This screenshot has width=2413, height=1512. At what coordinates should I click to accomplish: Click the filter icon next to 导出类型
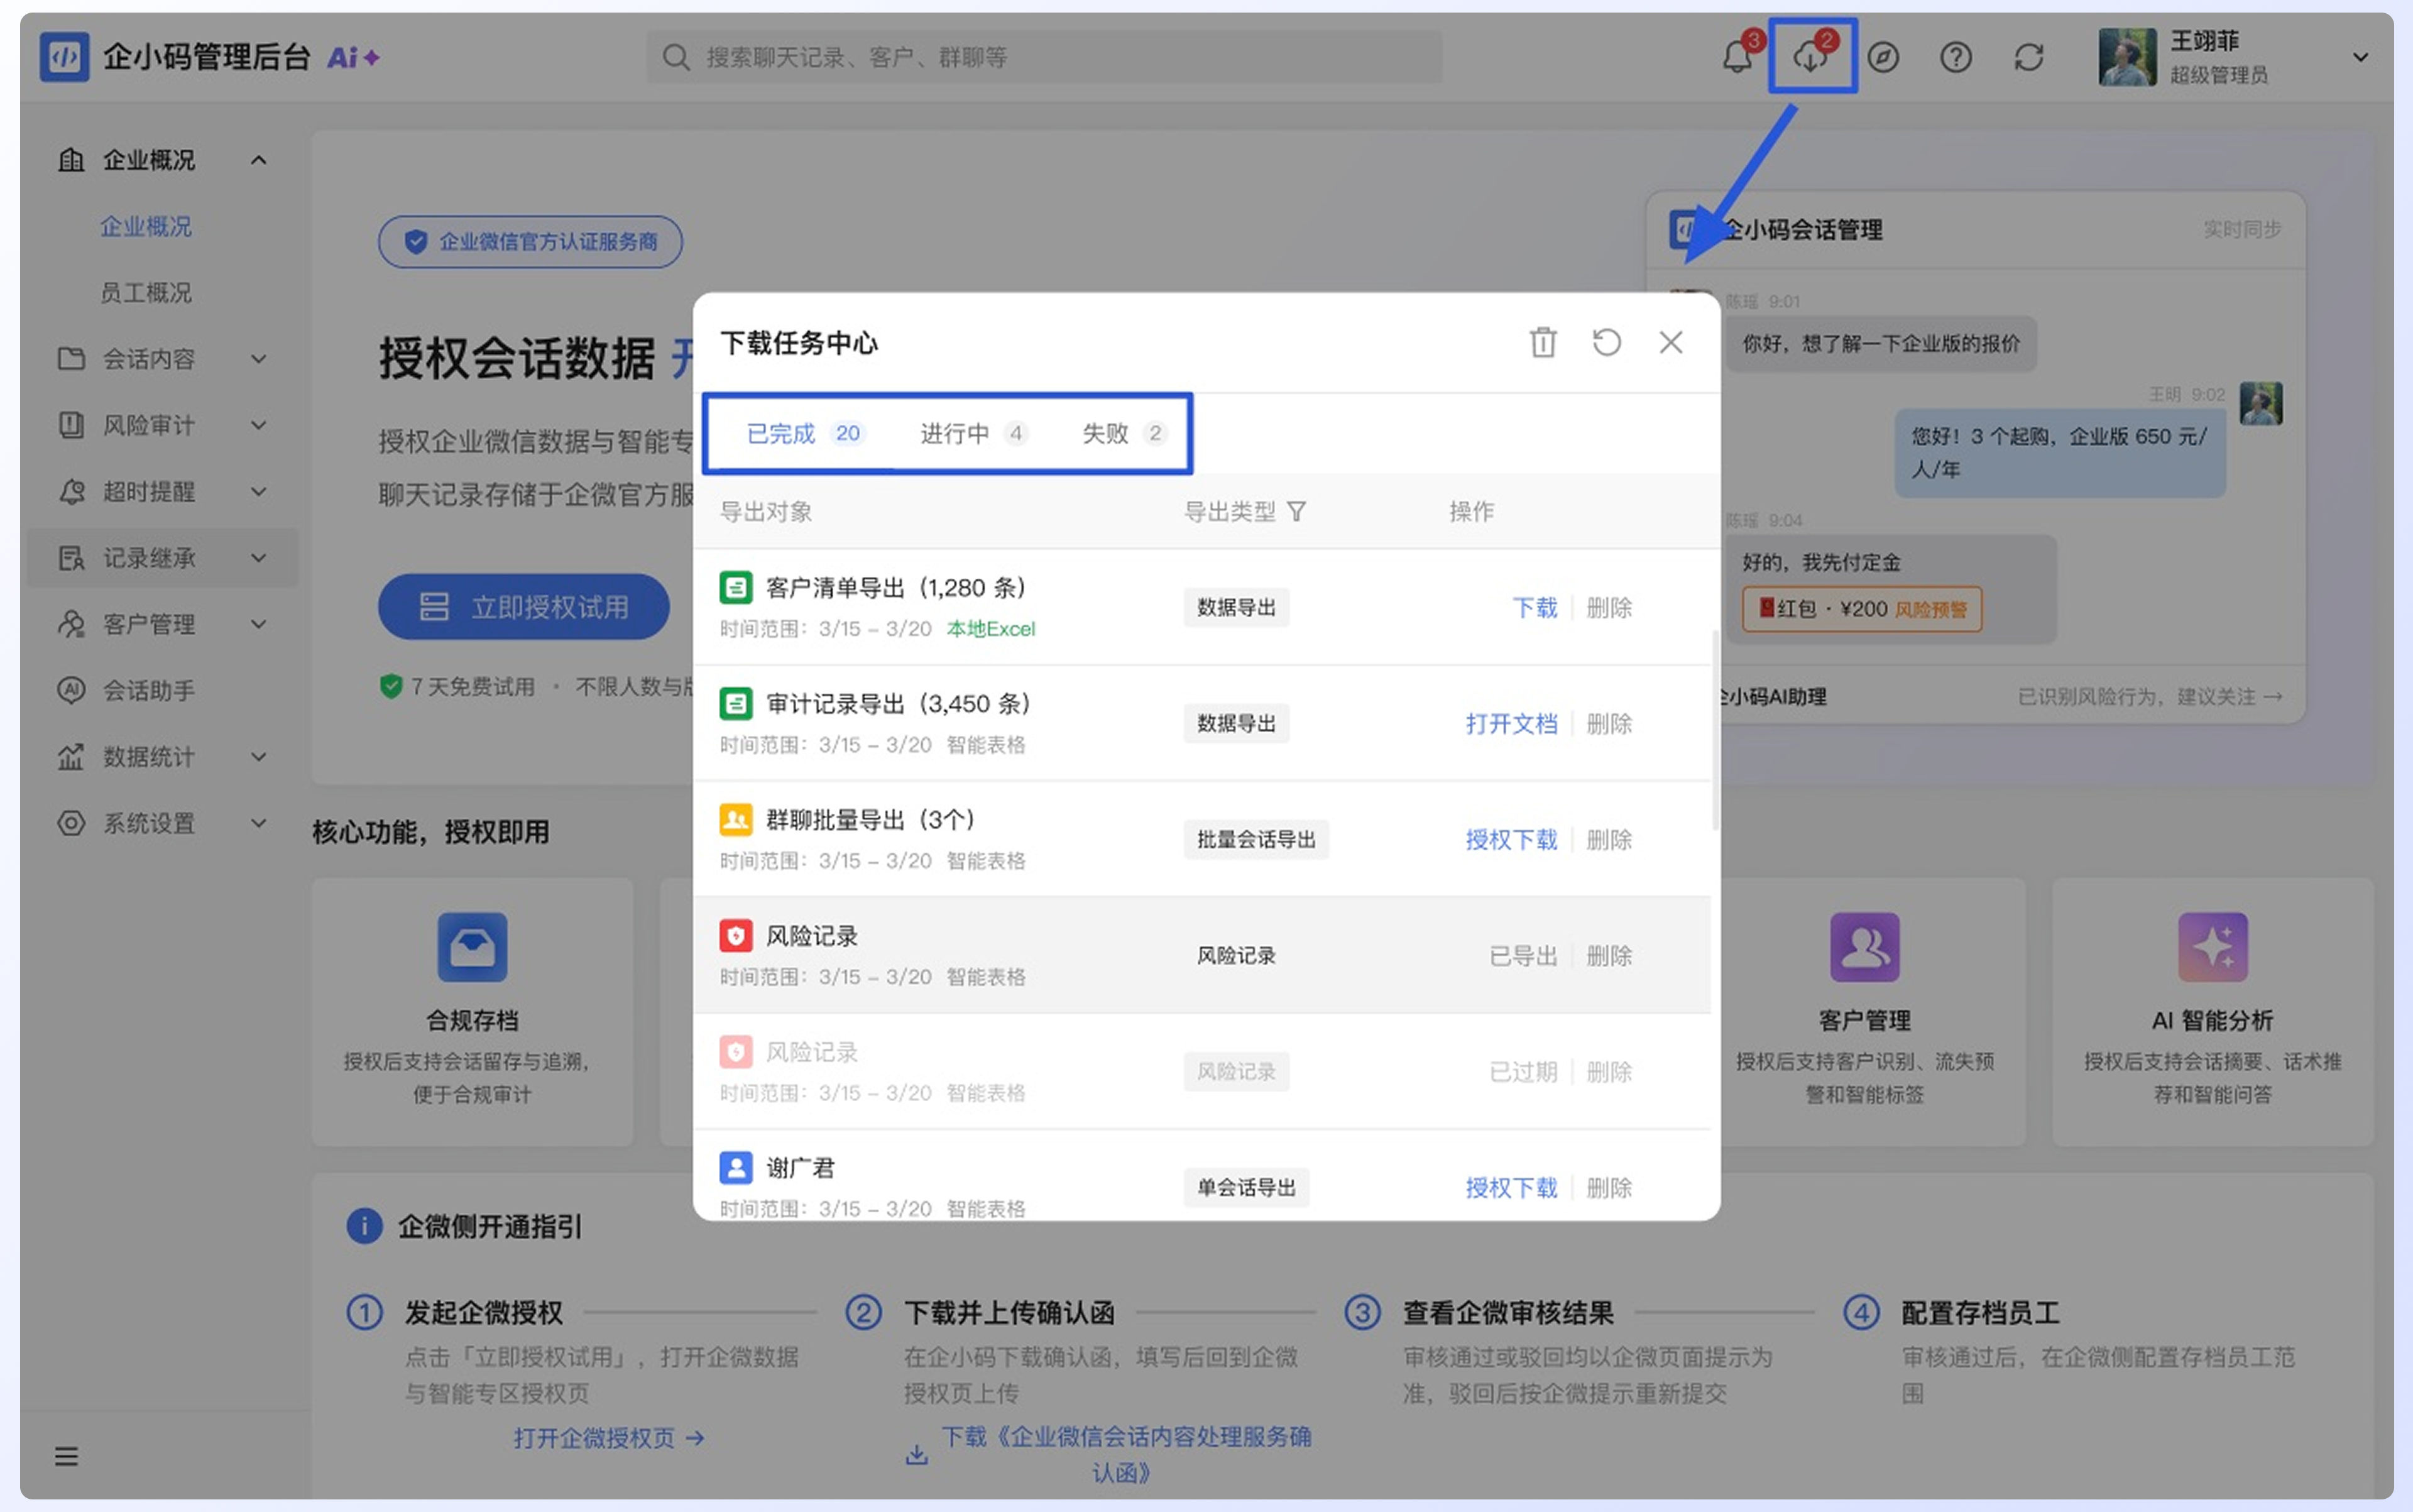1297,512
